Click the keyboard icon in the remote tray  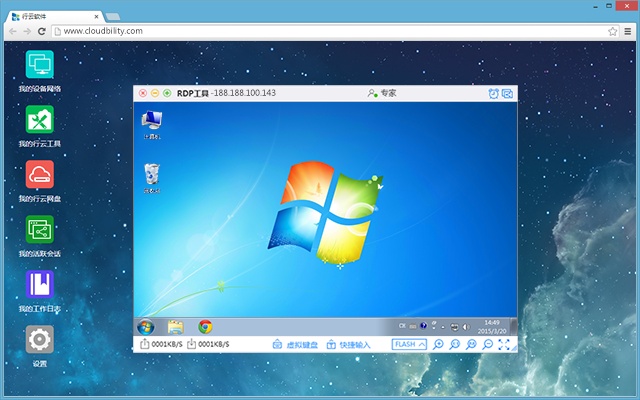point(413,326)
